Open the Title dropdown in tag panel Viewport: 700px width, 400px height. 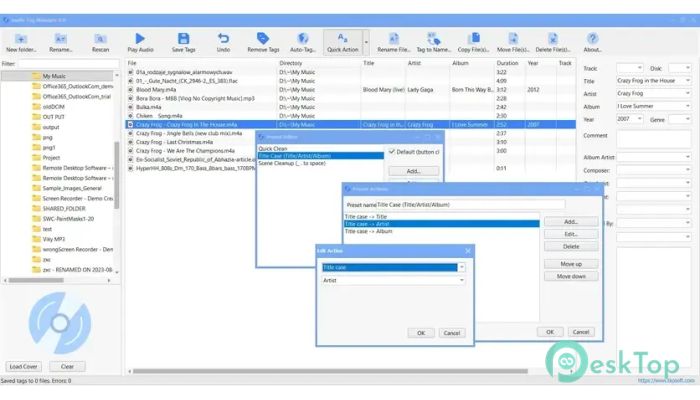point(688,81)
